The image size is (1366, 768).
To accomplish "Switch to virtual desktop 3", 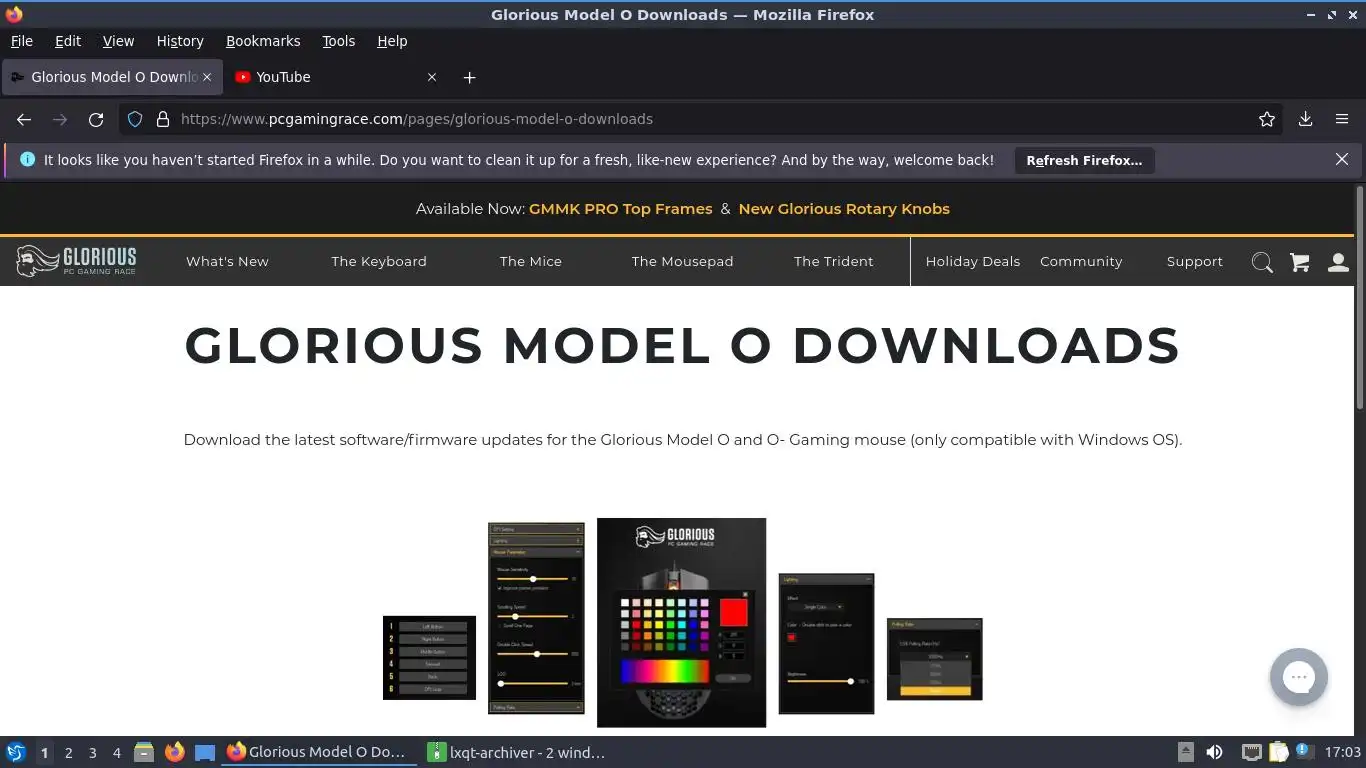I will pos(92,753).
